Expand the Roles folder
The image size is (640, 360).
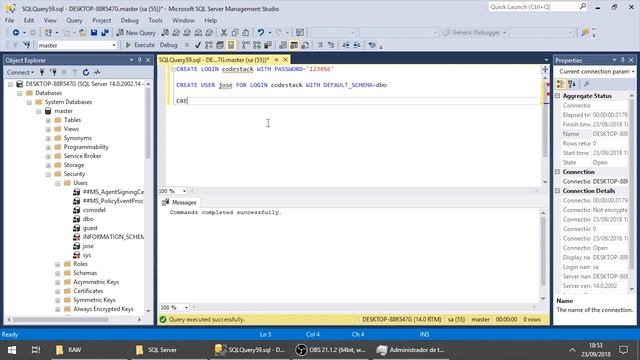click(58, 264)
